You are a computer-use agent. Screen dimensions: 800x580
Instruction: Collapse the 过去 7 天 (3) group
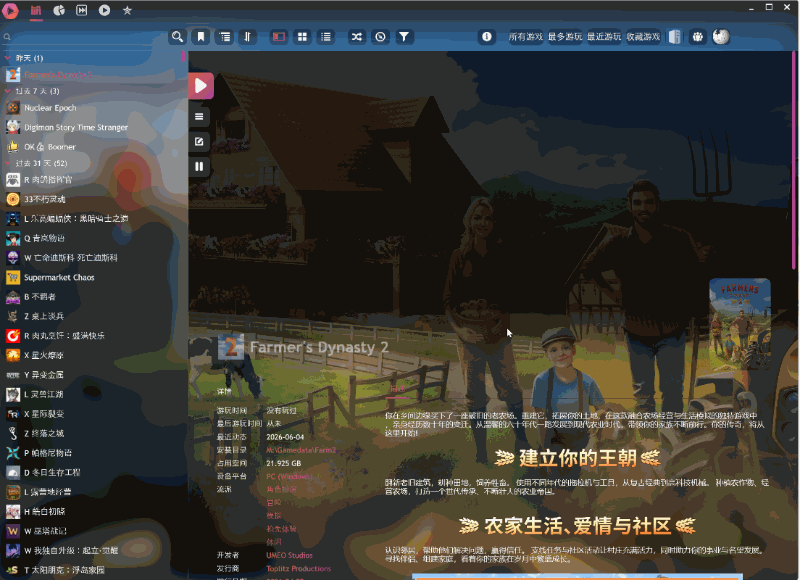[8, 91]
